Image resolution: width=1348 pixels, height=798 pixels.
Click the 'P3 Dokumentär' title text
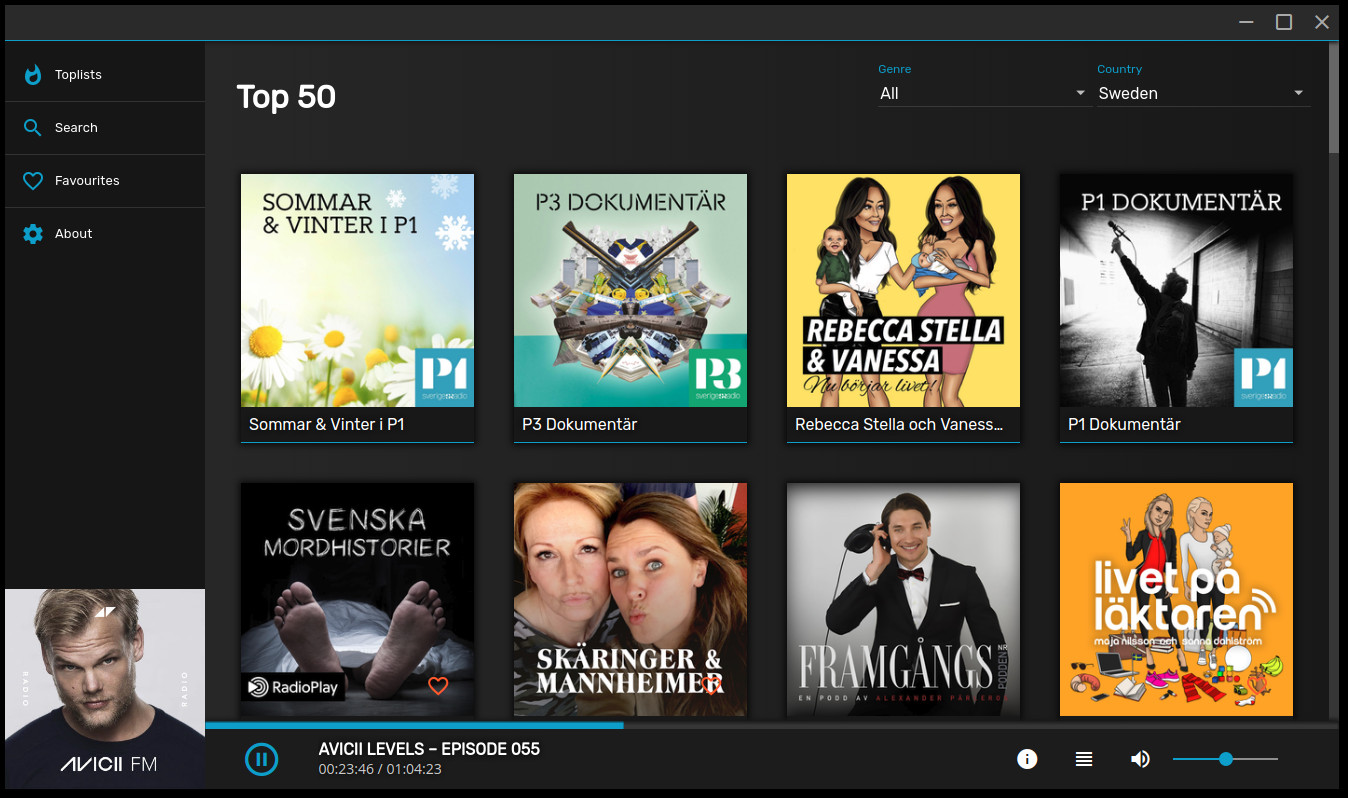tap(579, 424)
